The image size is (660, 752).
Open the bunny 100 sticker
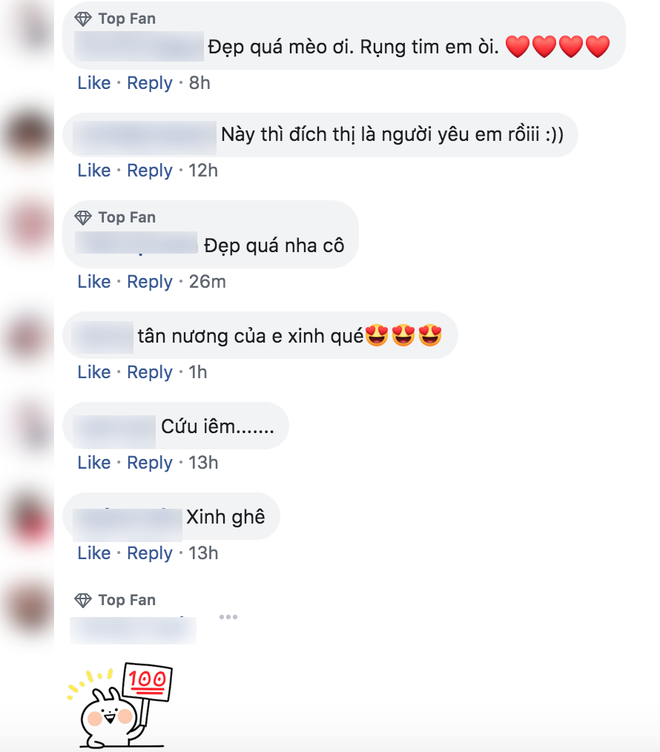[x=120, y=705]
